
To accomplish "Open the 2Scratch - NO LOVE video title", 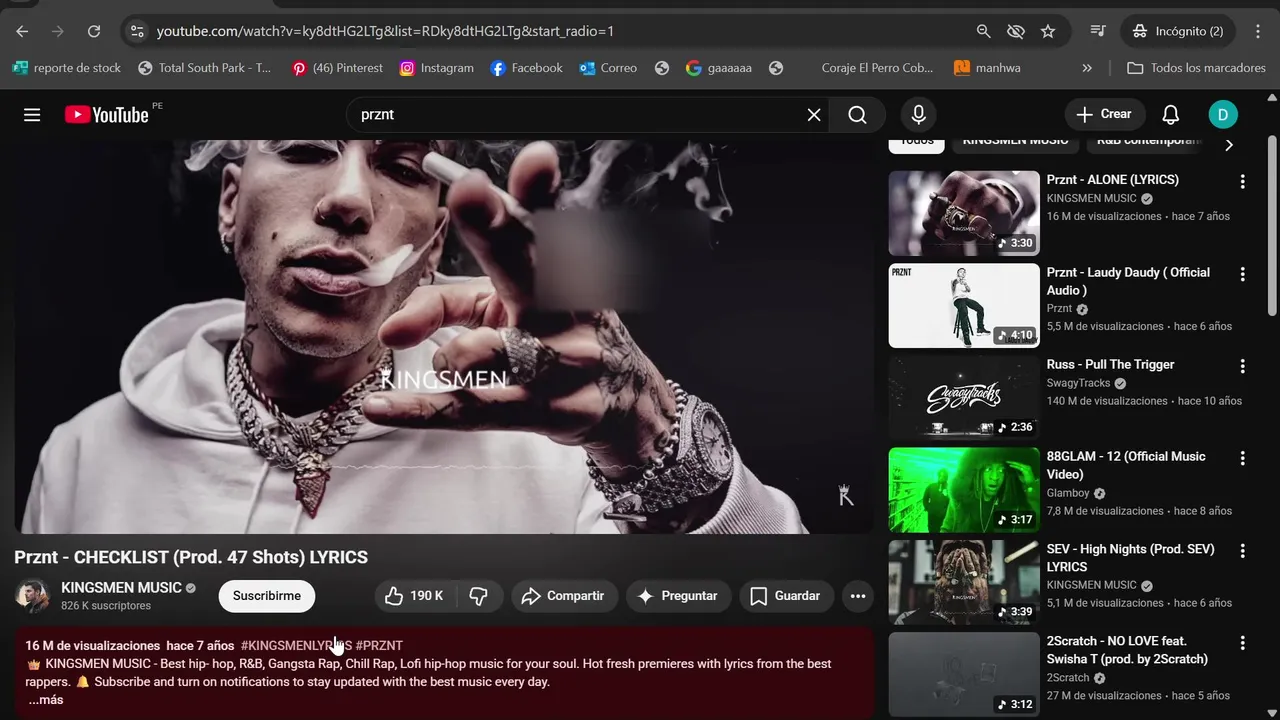I will pos(1127,650).
